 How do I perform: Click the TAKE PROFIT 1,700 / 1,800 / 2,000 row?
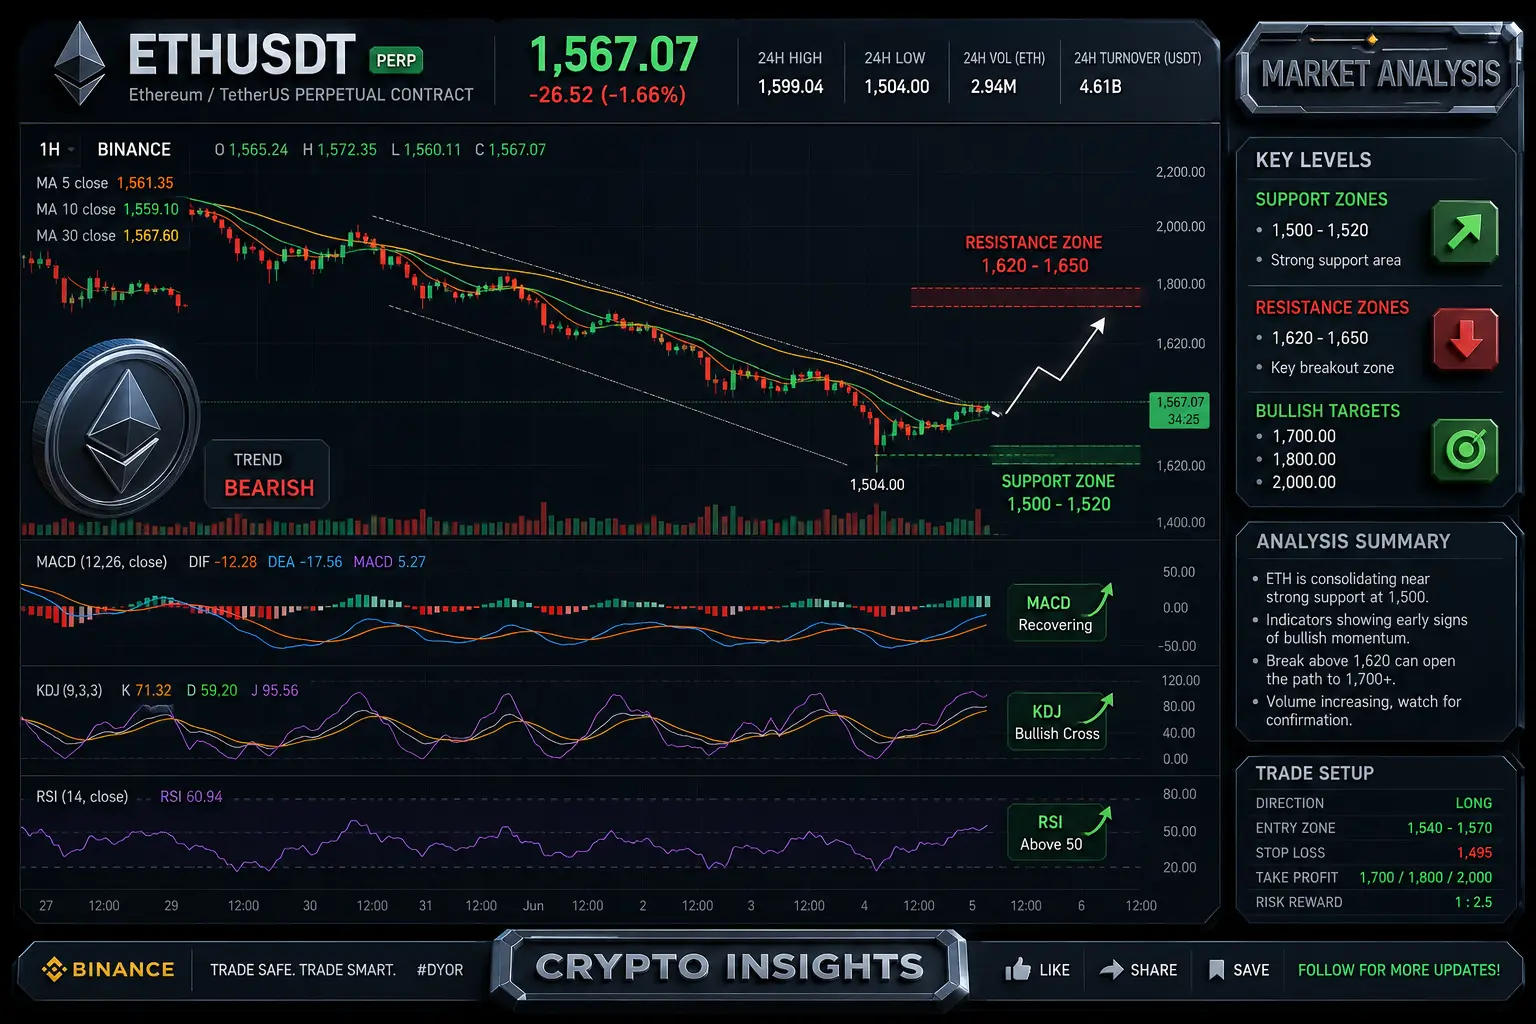(1374, 878)
